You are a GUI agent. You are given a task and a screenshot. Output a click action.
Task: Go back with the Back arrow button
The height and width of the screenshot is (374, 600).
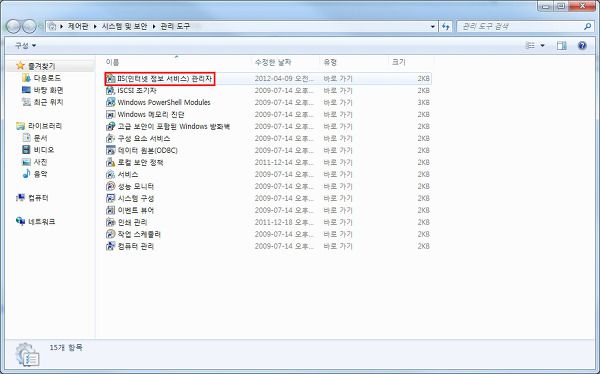13,26
